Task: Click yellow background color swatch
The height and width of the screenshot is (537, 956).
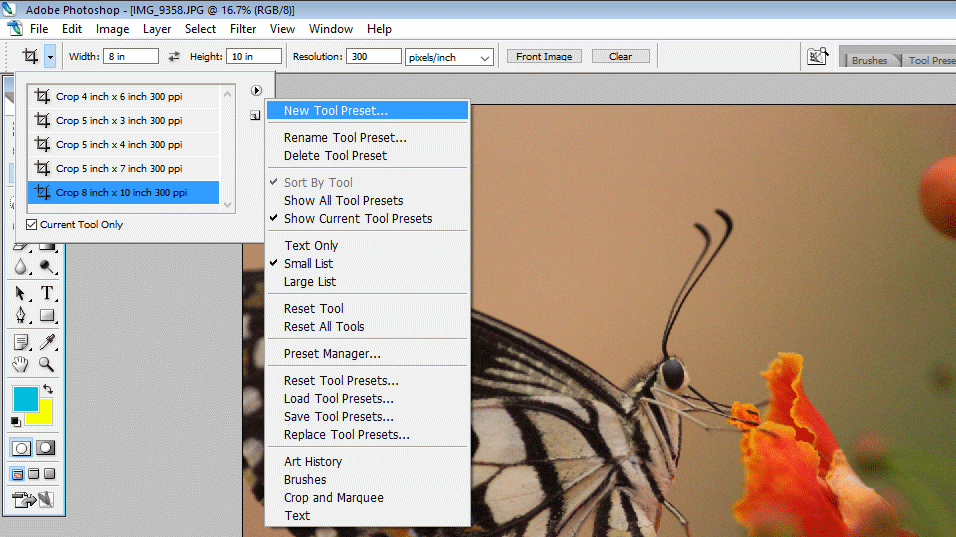Action: (43, 416)
